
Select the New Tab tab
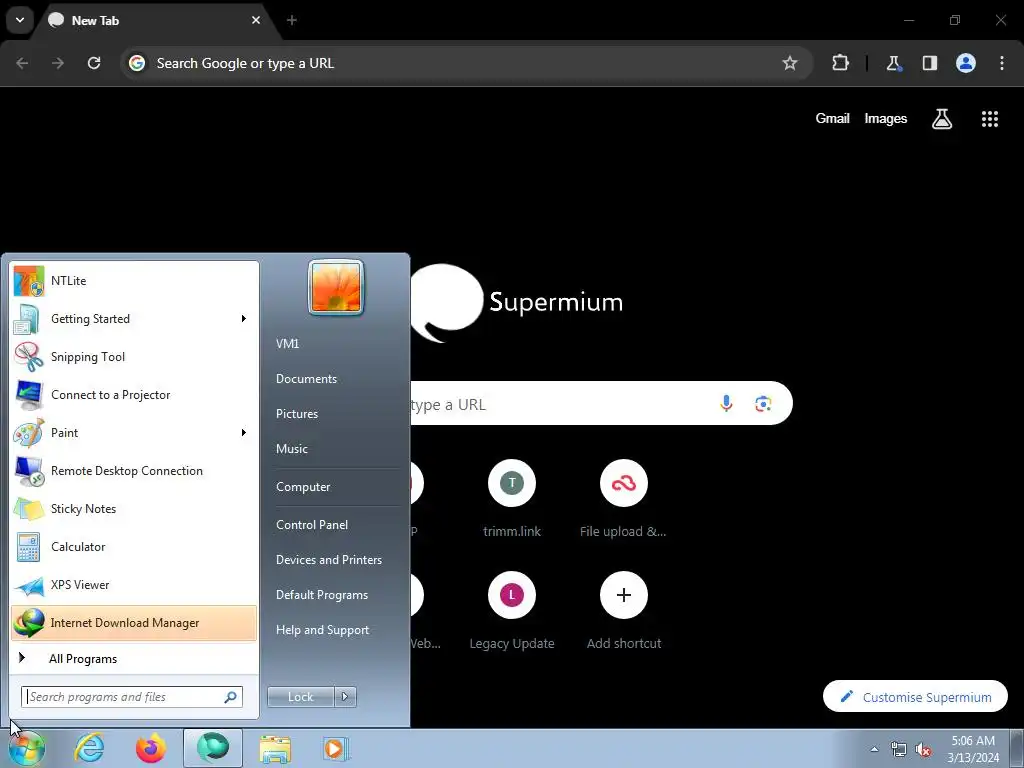coord(153,20)
